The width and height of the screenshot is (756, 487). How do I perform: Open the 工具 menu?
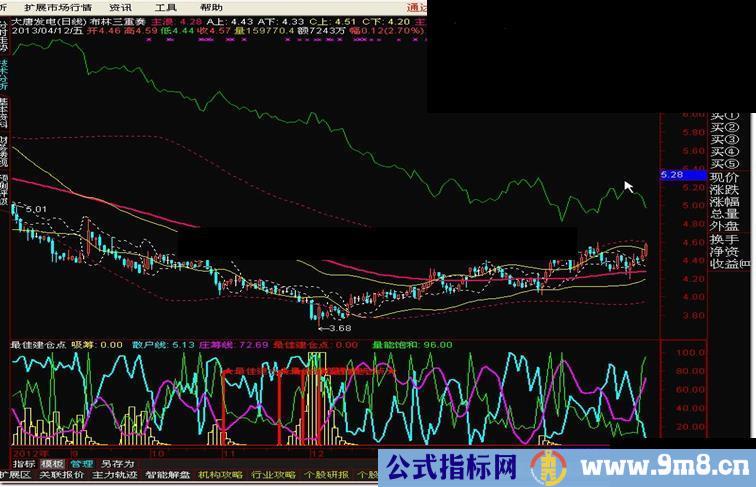(x=165, y=6)
